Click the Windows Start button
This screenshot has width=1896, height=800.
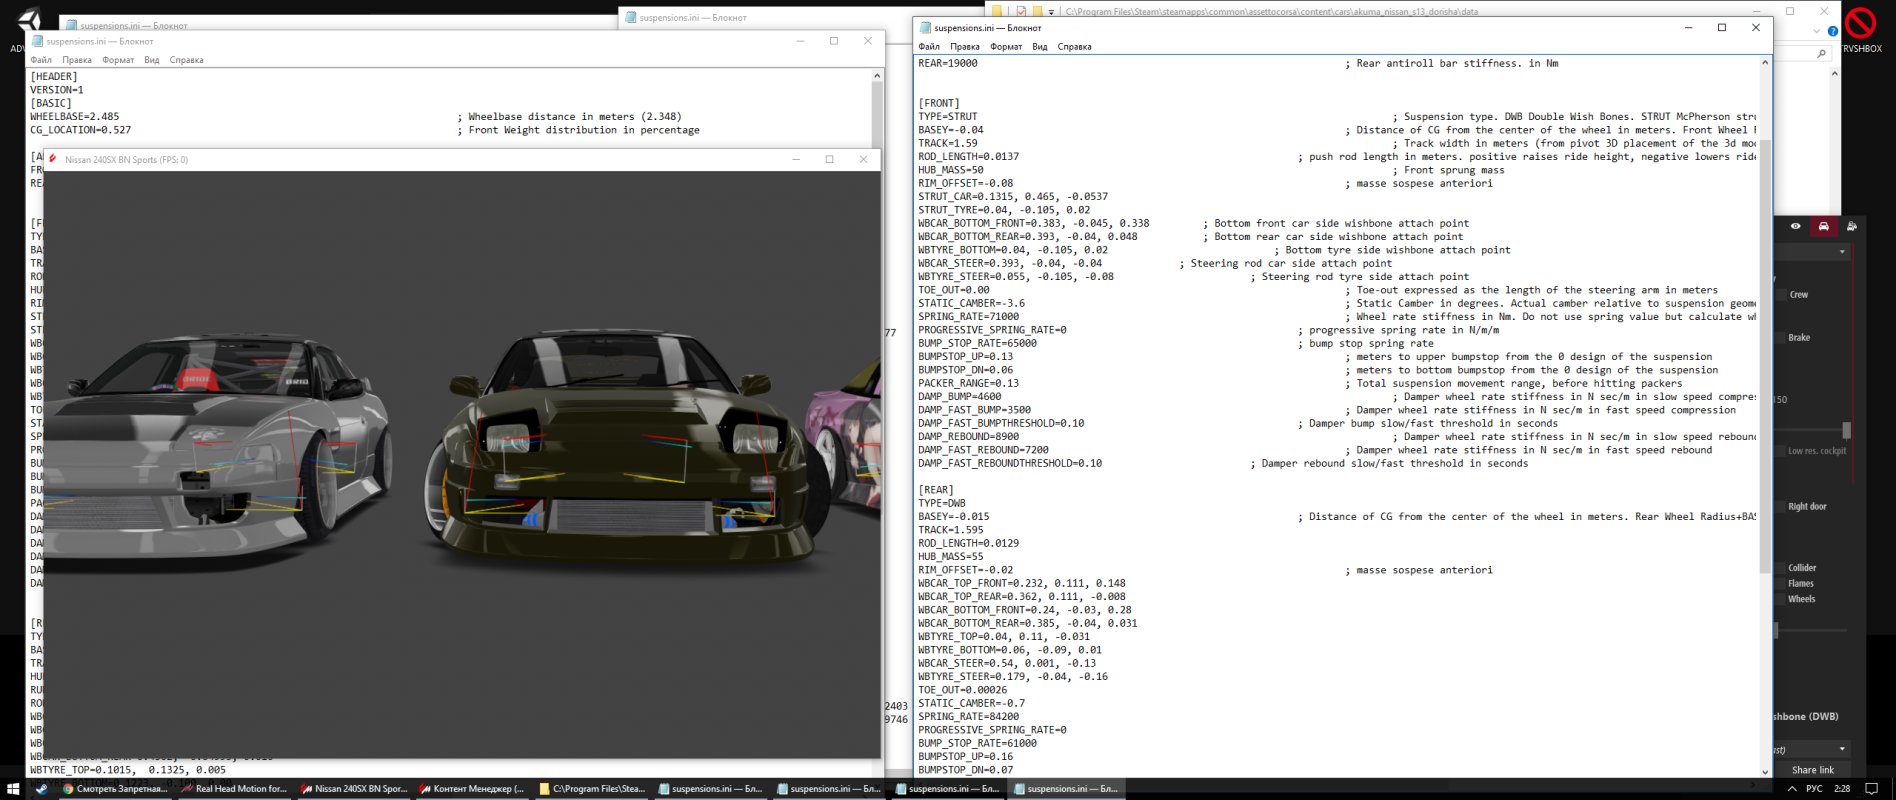click(13, 789)
